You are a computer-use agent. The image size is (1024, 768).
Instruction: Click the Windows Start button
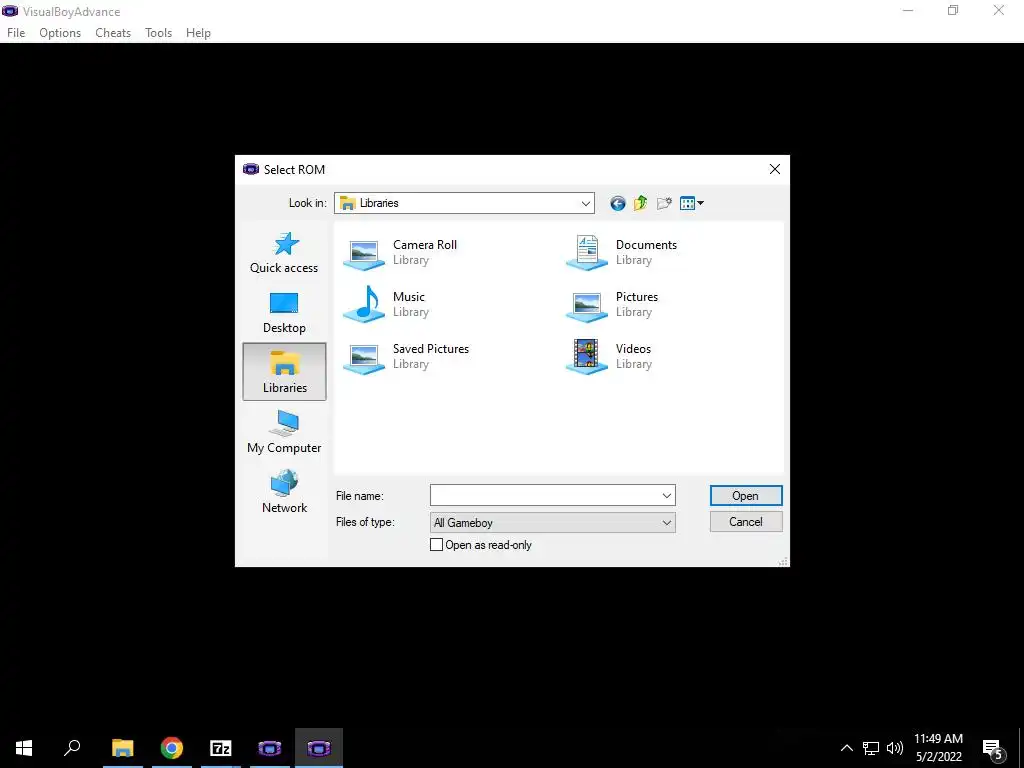[24, 748]
